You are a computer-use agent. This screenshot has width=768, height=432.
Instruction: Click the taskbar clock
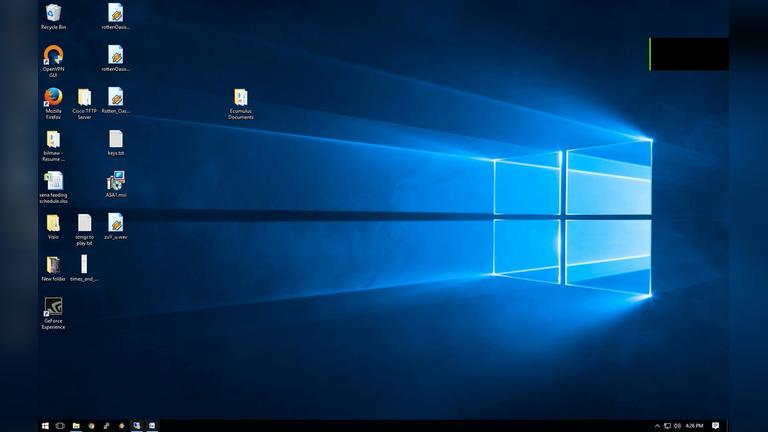[694, 426]
